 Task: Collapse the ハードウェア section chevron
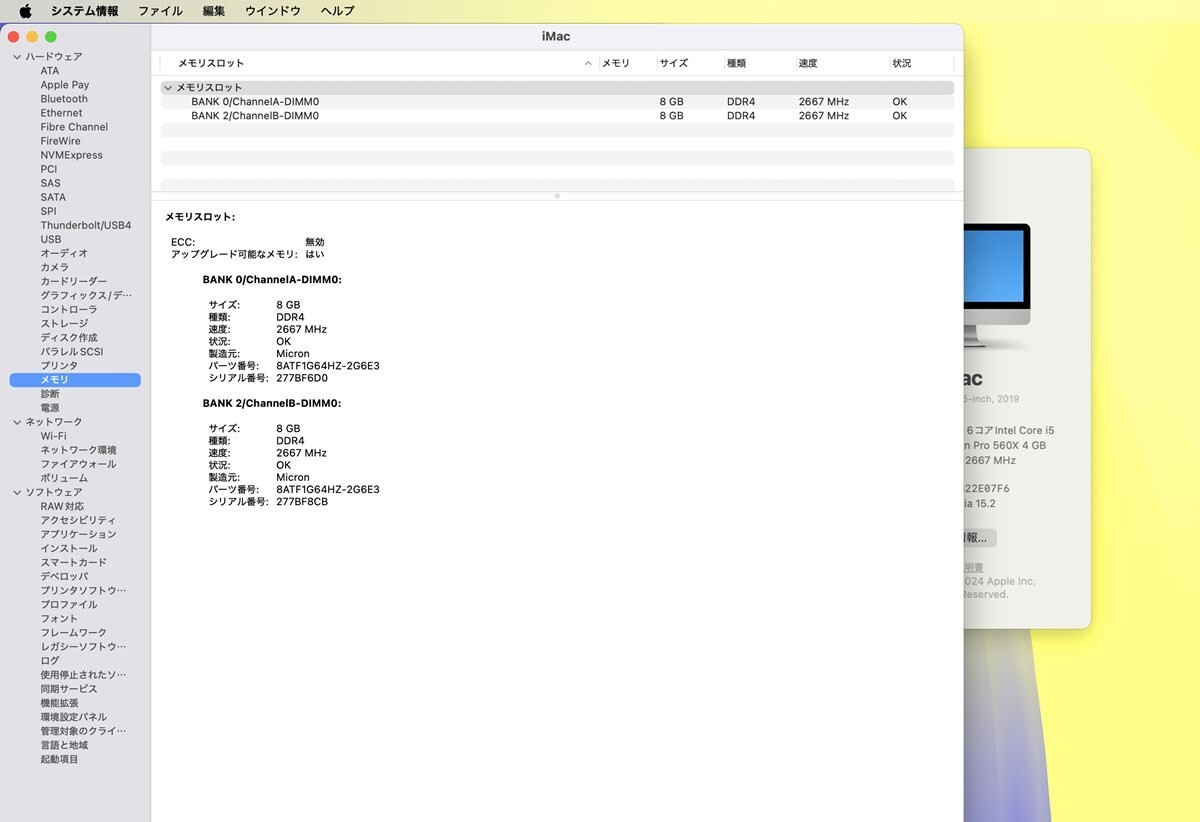[x=17, y=57]
